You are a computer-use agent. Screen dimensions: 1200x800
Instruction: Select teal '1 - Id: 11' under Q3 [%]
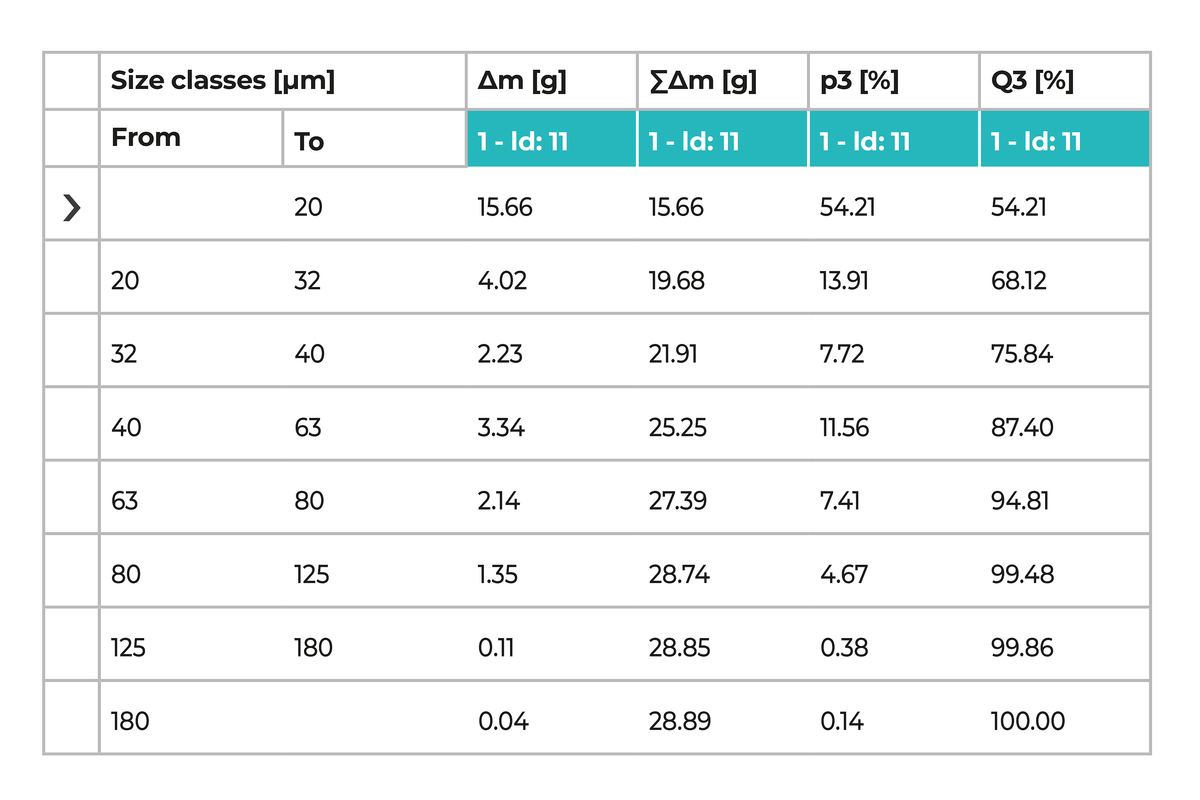point(1036,142)
